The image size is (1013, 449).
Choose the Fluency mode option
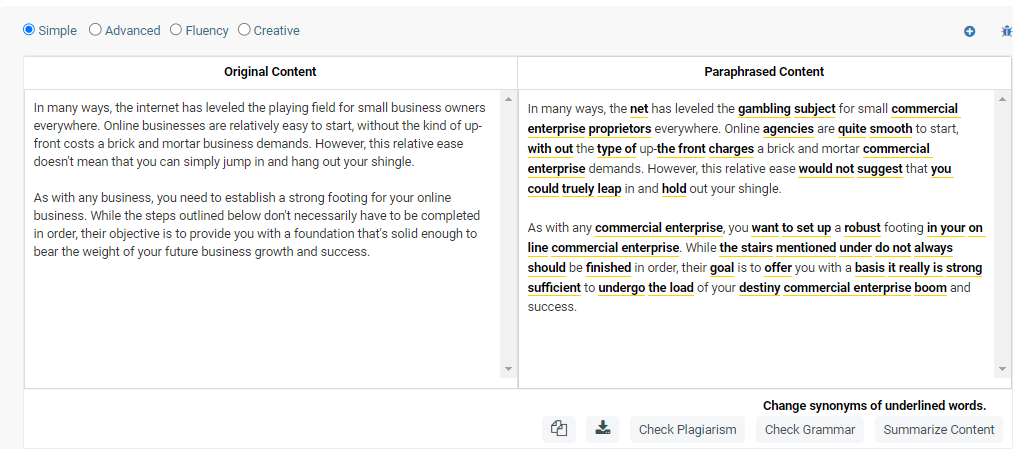[176, 30]
